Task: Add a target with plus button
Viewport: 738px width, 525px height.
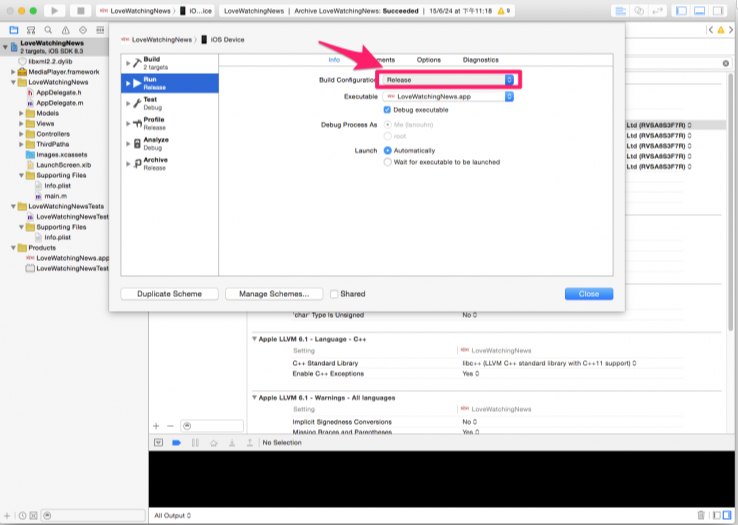Action: coord(156,426)
